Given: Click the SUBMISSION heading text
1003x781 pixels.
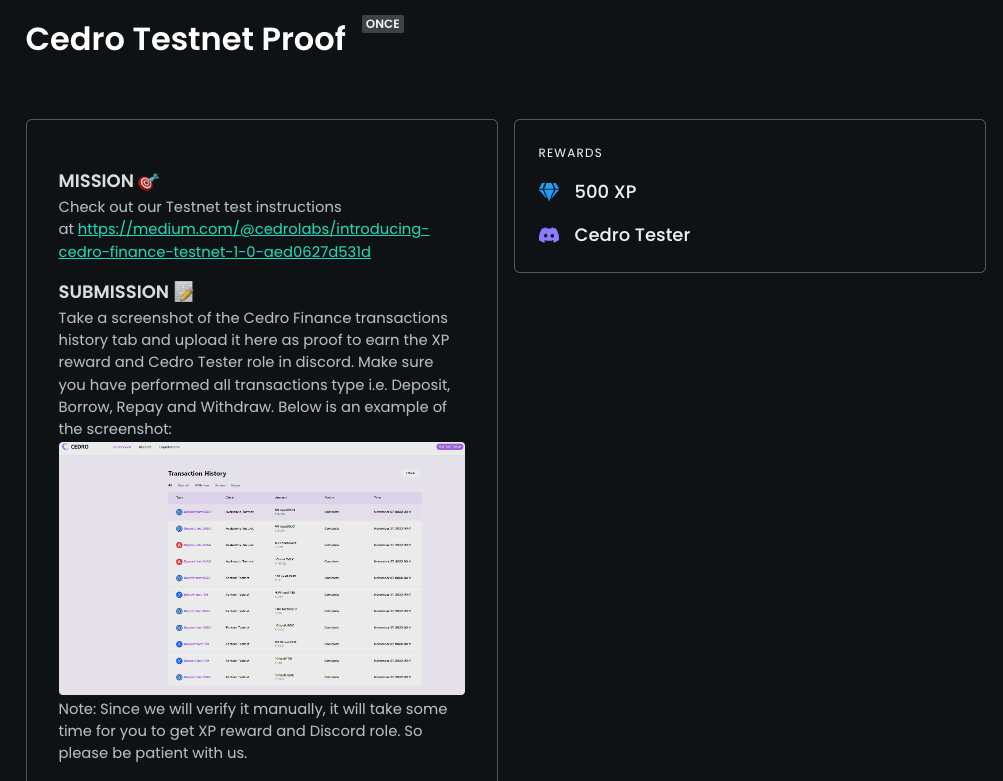Looking at the screenshot, I should coord(113,292).
